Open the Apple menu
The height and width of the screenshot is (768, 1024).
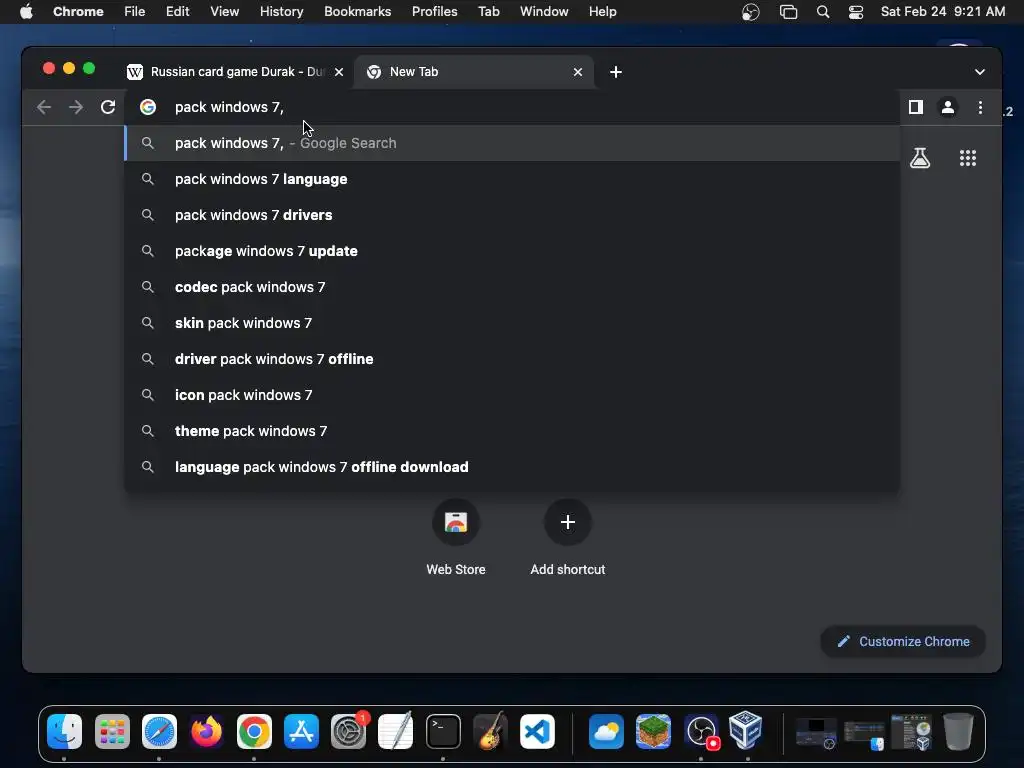pos(26,11)
